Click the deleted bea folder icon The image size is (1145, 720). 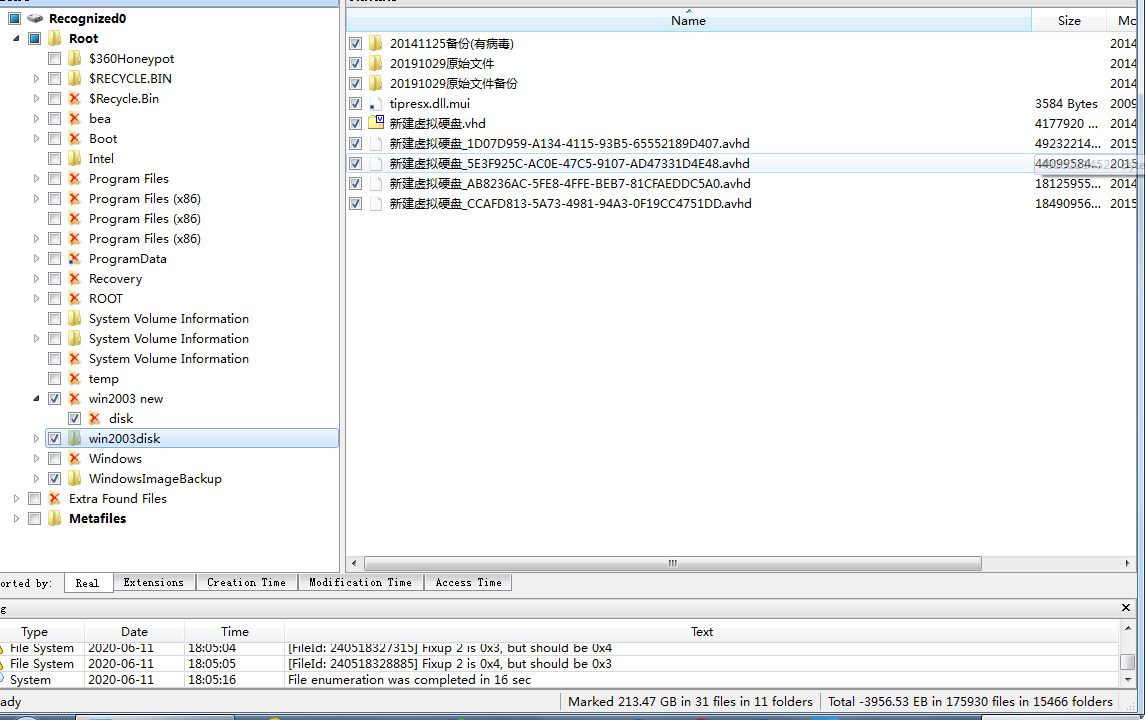point(74,118)
